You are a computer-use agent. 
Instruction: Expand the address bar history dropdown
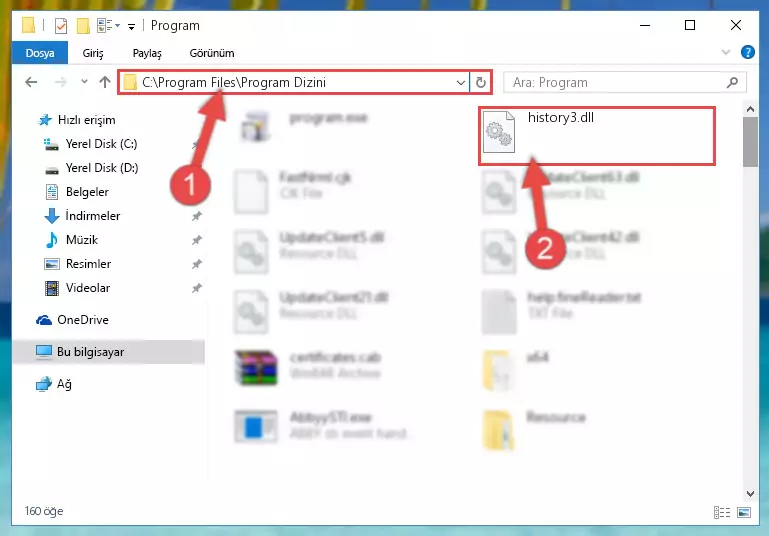coord(461,82)
